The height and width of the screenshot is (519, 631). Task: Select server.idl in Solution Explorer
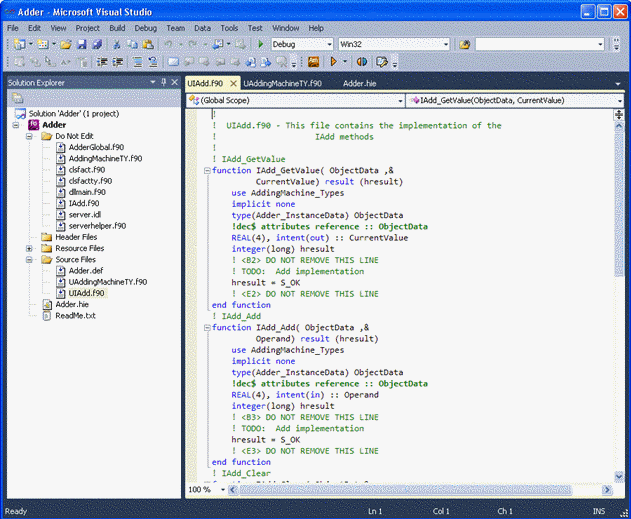[85, 215]
